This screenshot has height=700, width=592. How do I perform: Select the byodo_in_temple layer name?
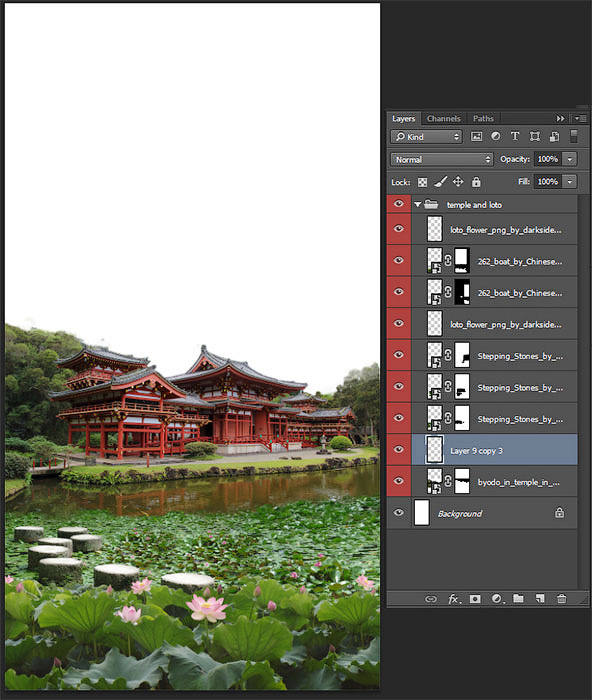[x=518, y=482]
